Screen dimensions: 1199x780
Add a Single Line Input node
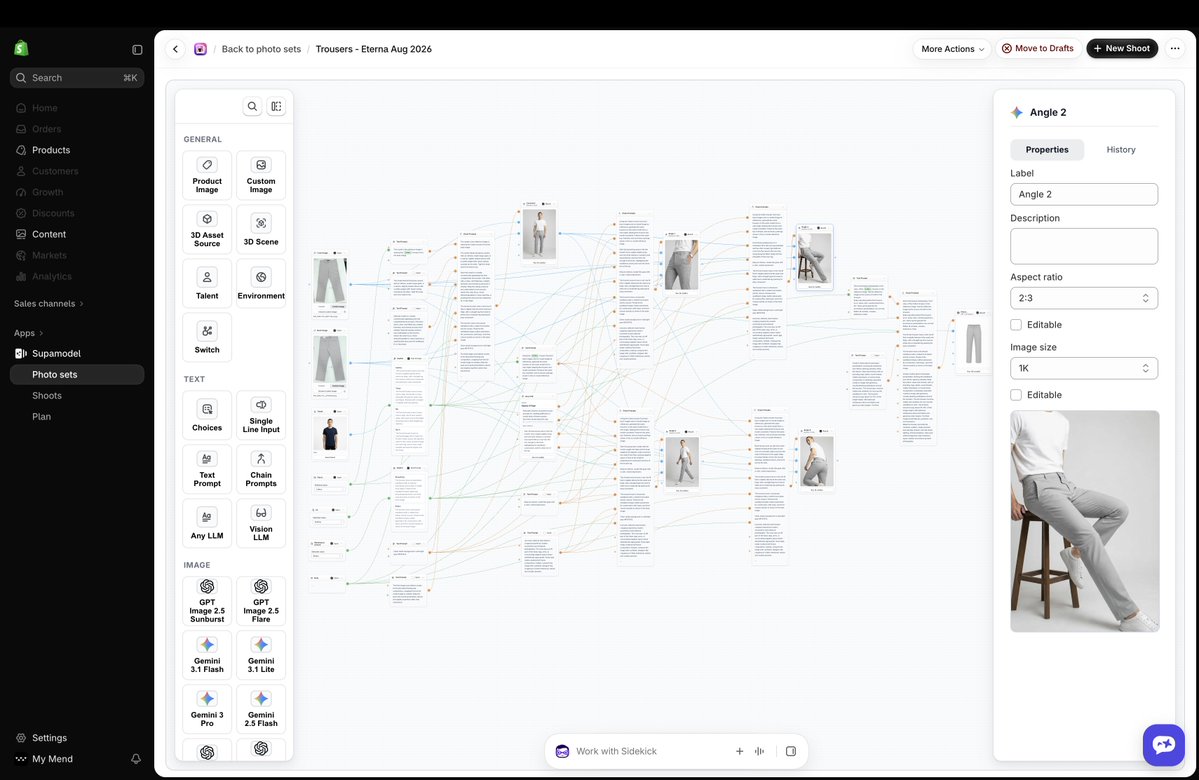pyautogui.click(x=261, y=415)
